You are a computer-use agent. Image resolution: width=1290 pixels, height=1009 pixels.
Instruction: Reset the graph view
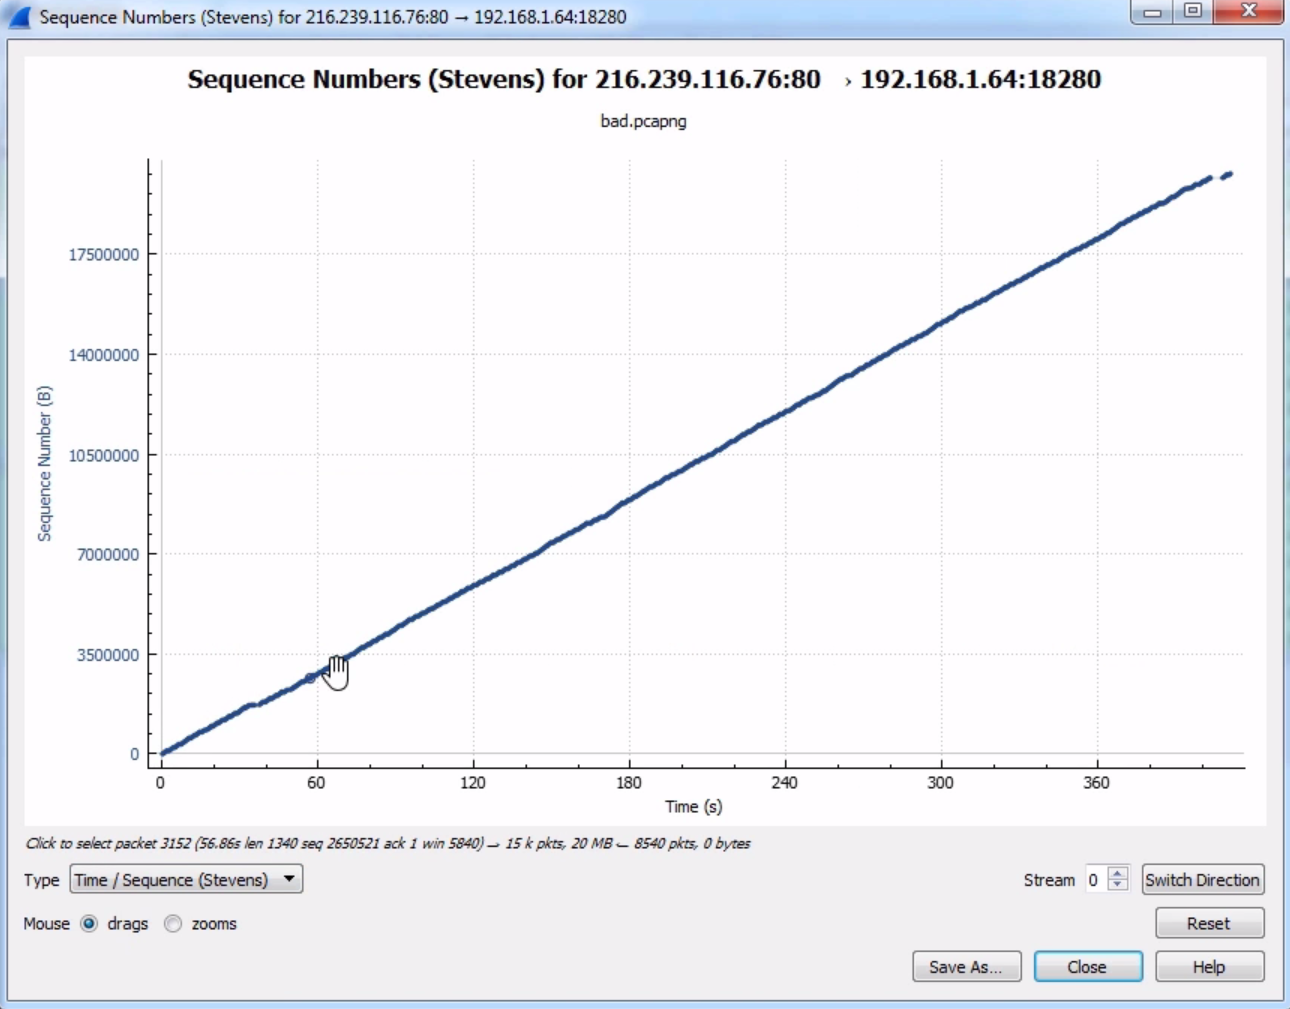tap(1208, 924)
